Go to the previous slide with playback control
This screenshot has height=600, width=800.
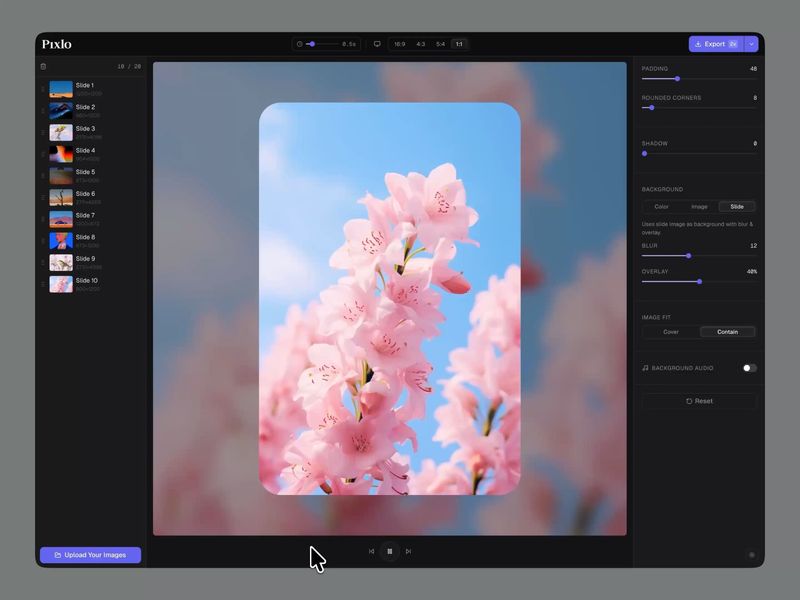click(x=370, y=551)
